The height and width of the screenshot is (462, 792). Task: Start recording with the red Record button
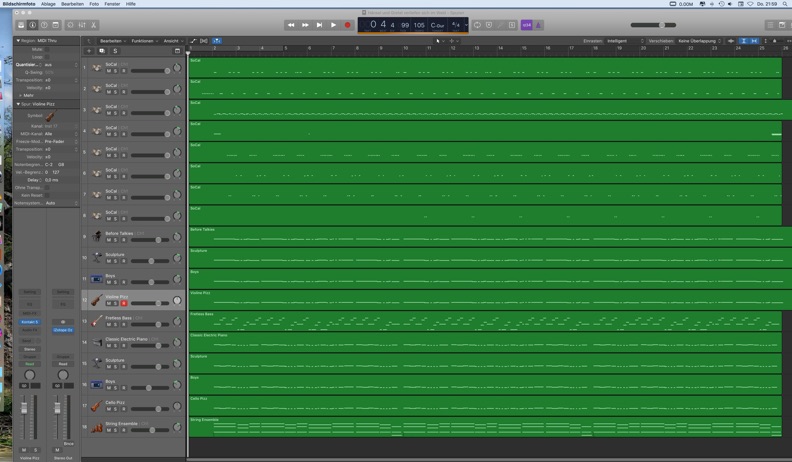(x=348, y=25)
